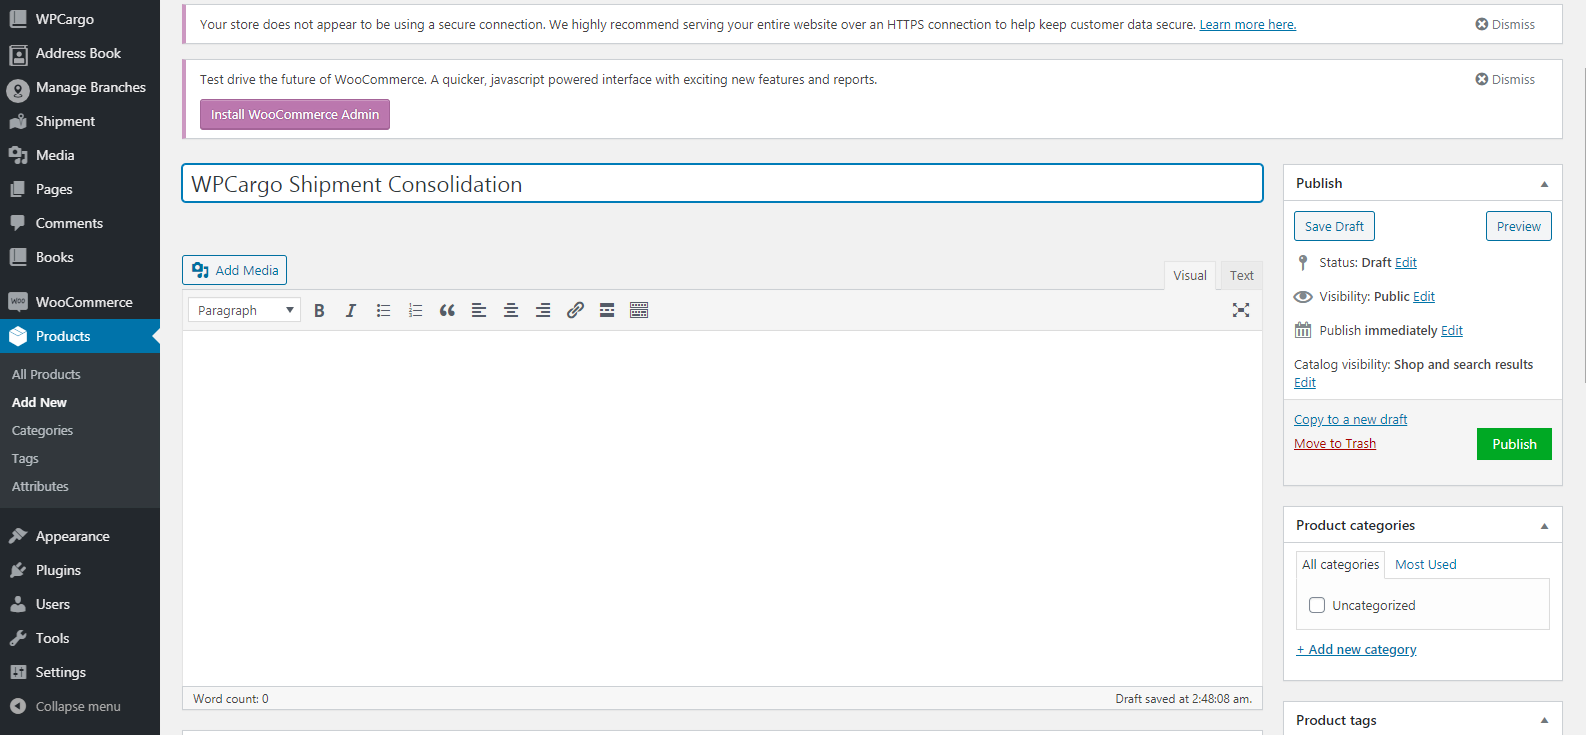Viewport: 1586px width, 735px height.
Task: Open the Paragraph format dropdown
Action: pos(244,311)
